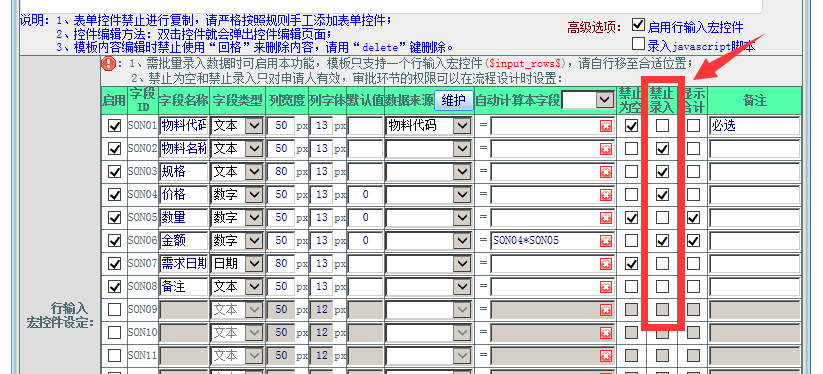Disable 启用行输入宏控件 checkbox
The image size is (823, 374).
[x=638, y=25]
